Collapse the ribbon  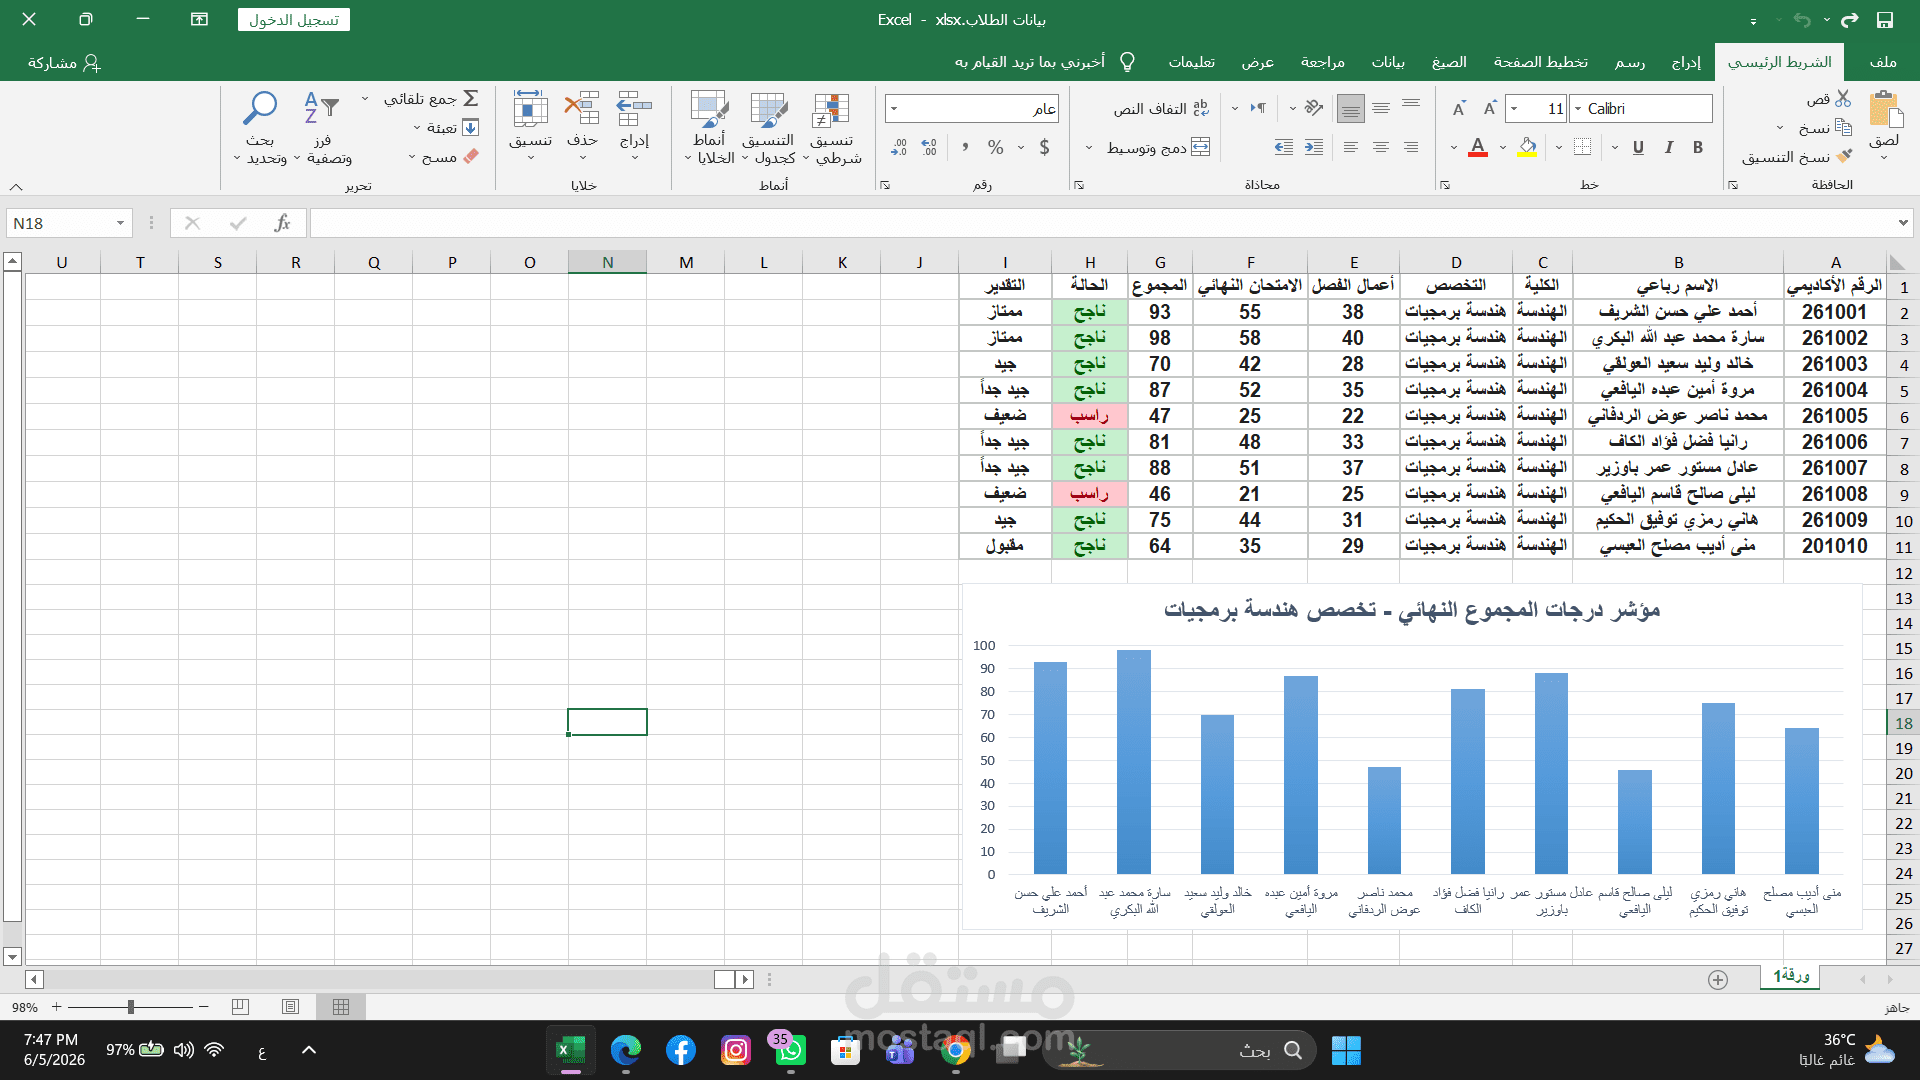click(x=16, y=186)
